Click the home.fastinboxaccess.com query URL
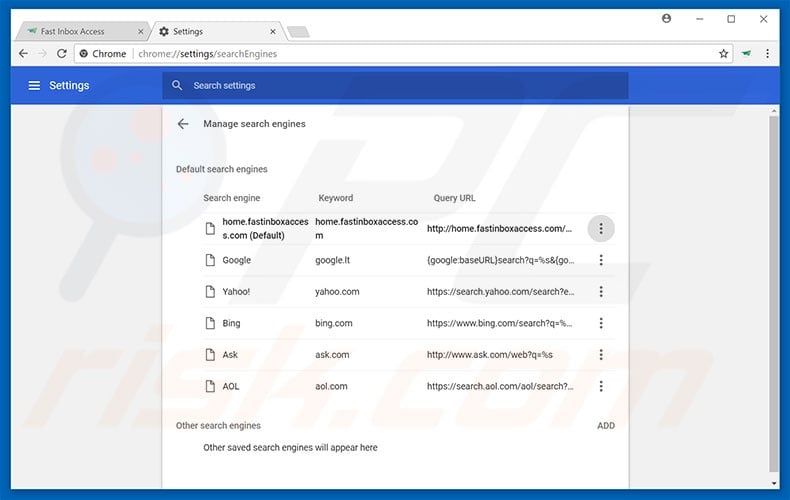Screen dimensions: 790x500 (499, 228)
